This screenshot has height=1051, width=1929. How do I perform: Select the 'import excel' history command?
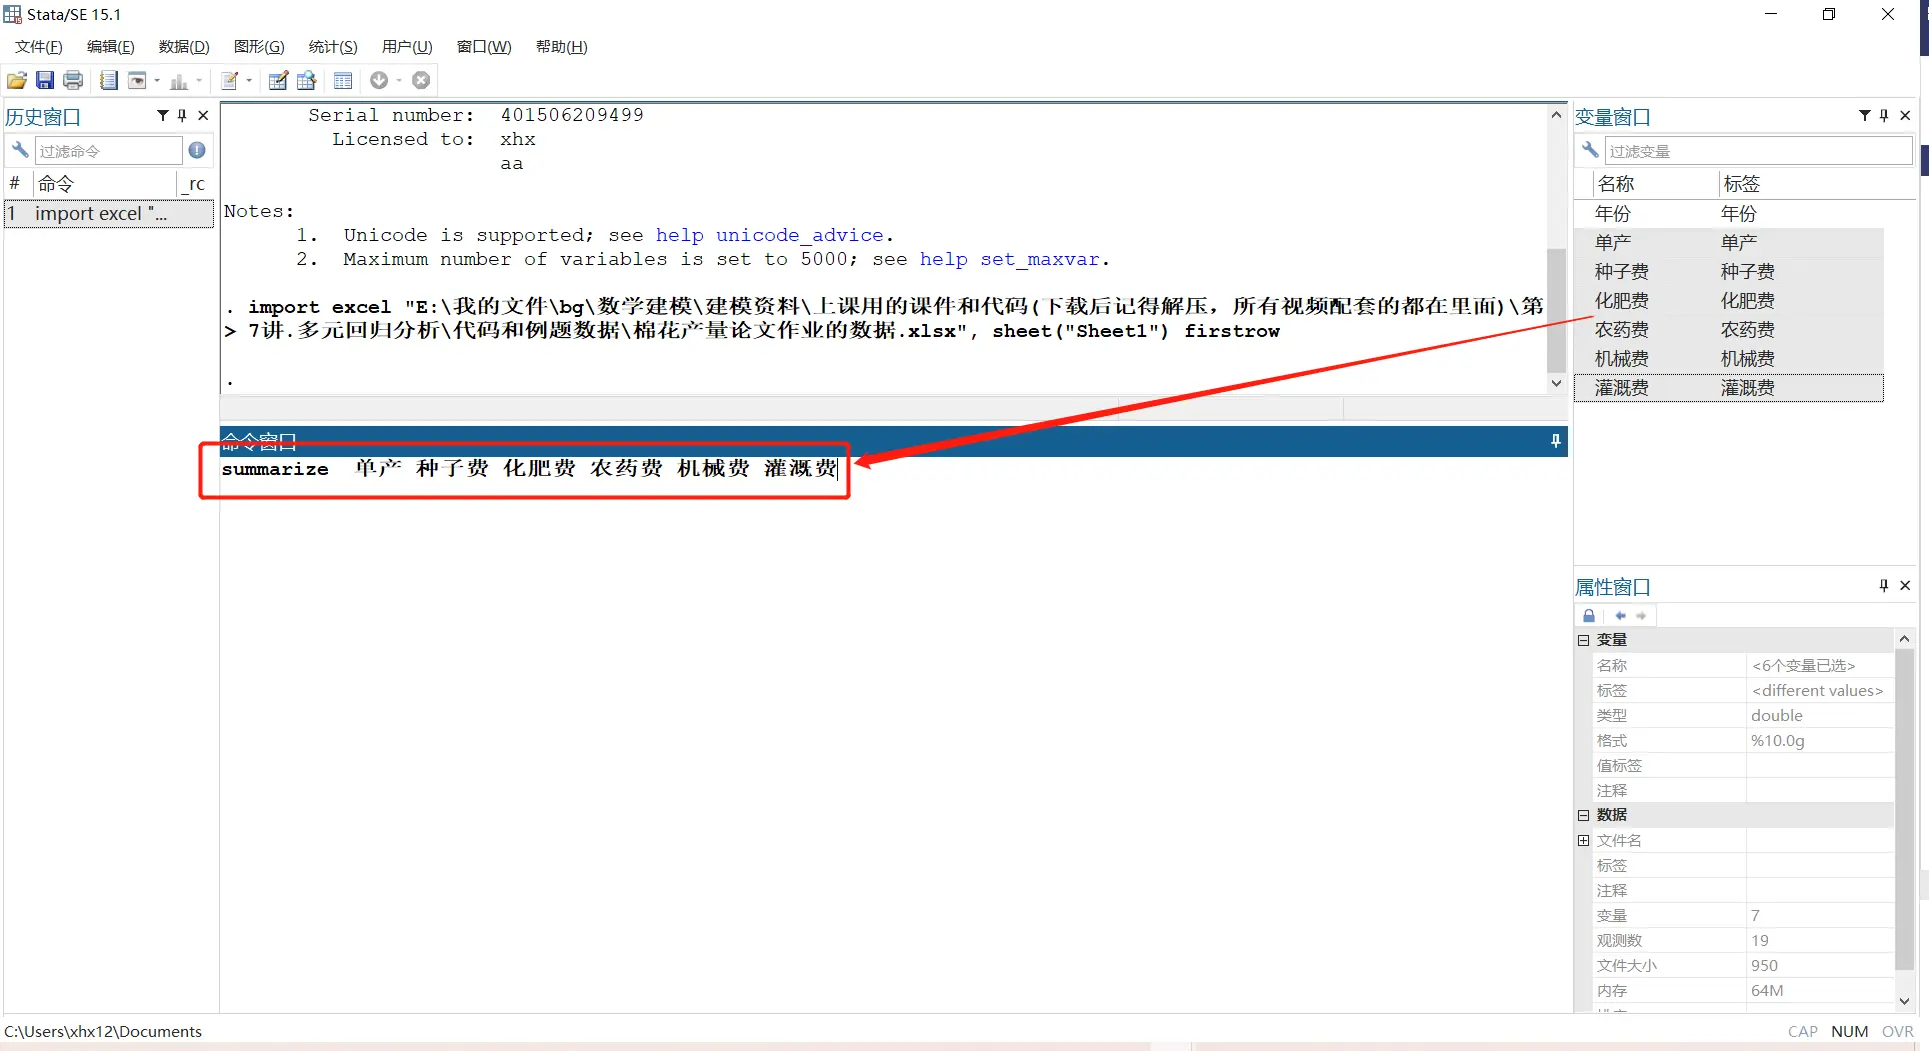[x=109, y=214]
